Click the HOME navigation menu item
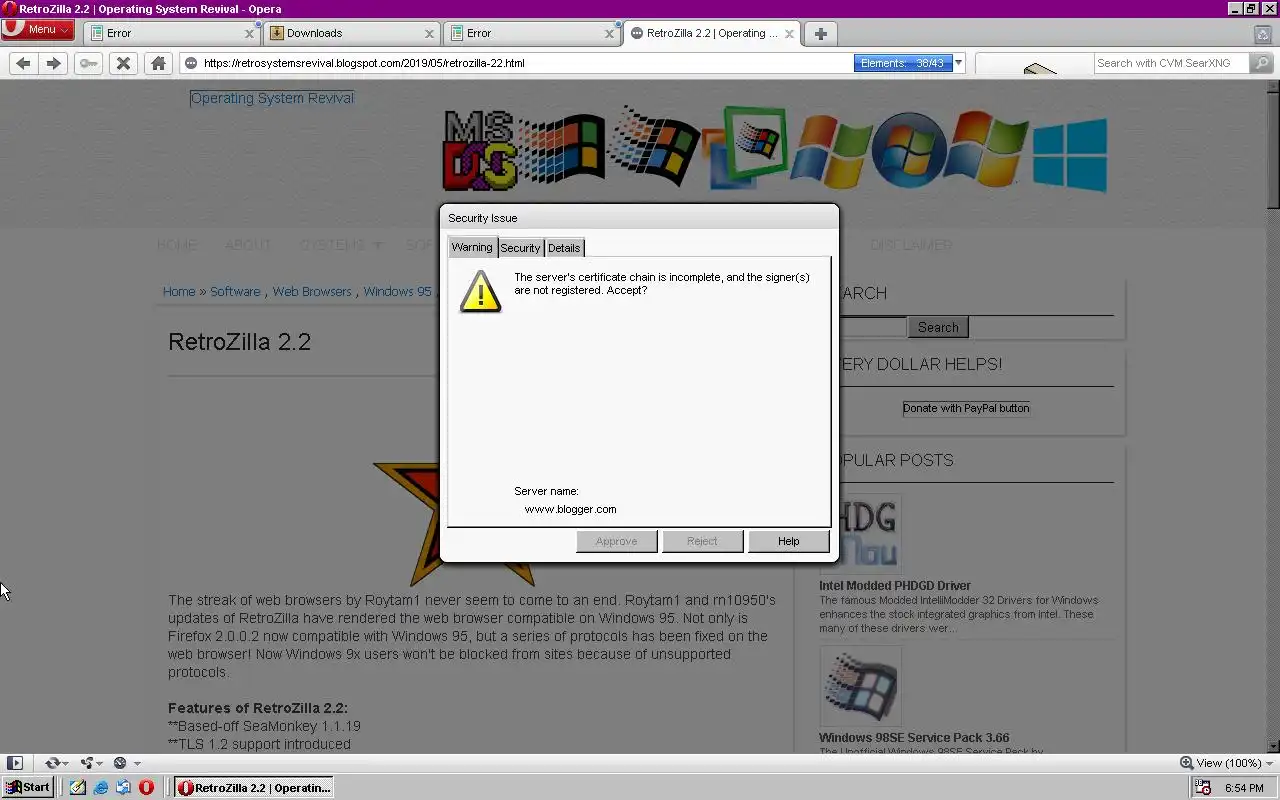This screenshot has width=1280, height=800. (x=177, y=245)
